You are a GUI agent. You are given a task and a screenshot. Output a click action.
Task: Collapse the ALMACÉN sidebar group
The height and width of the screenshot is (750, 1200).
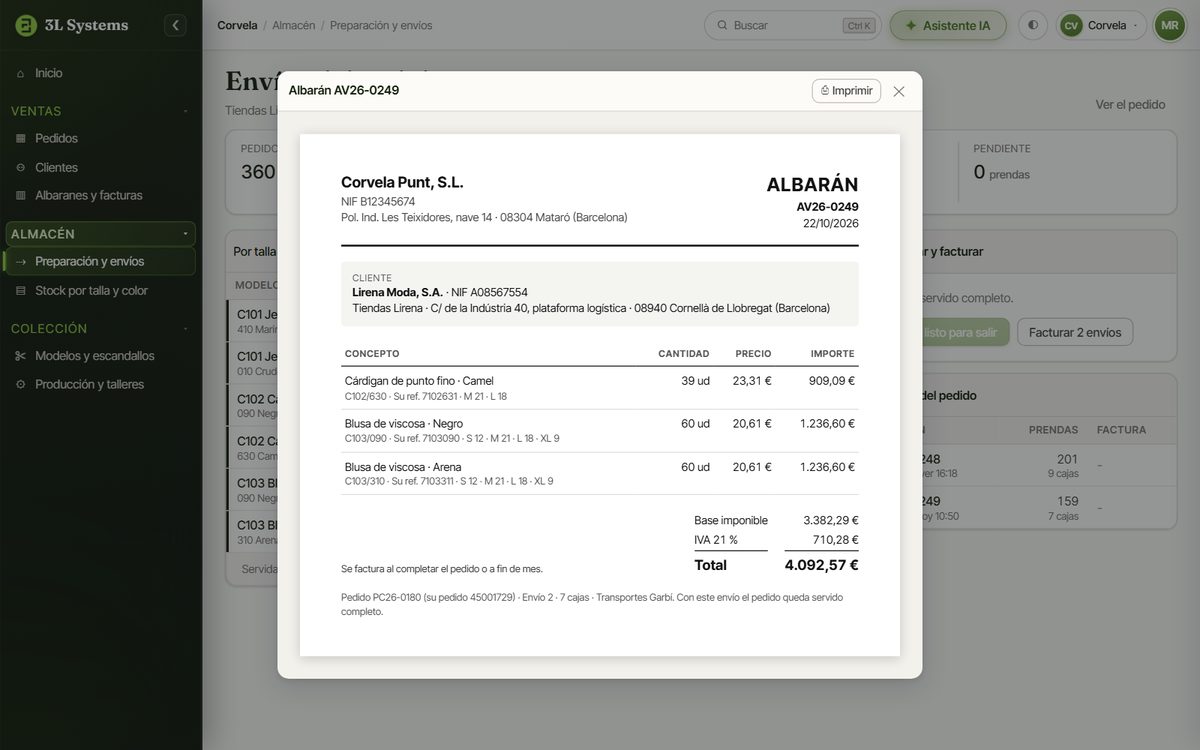click(100, 234)
